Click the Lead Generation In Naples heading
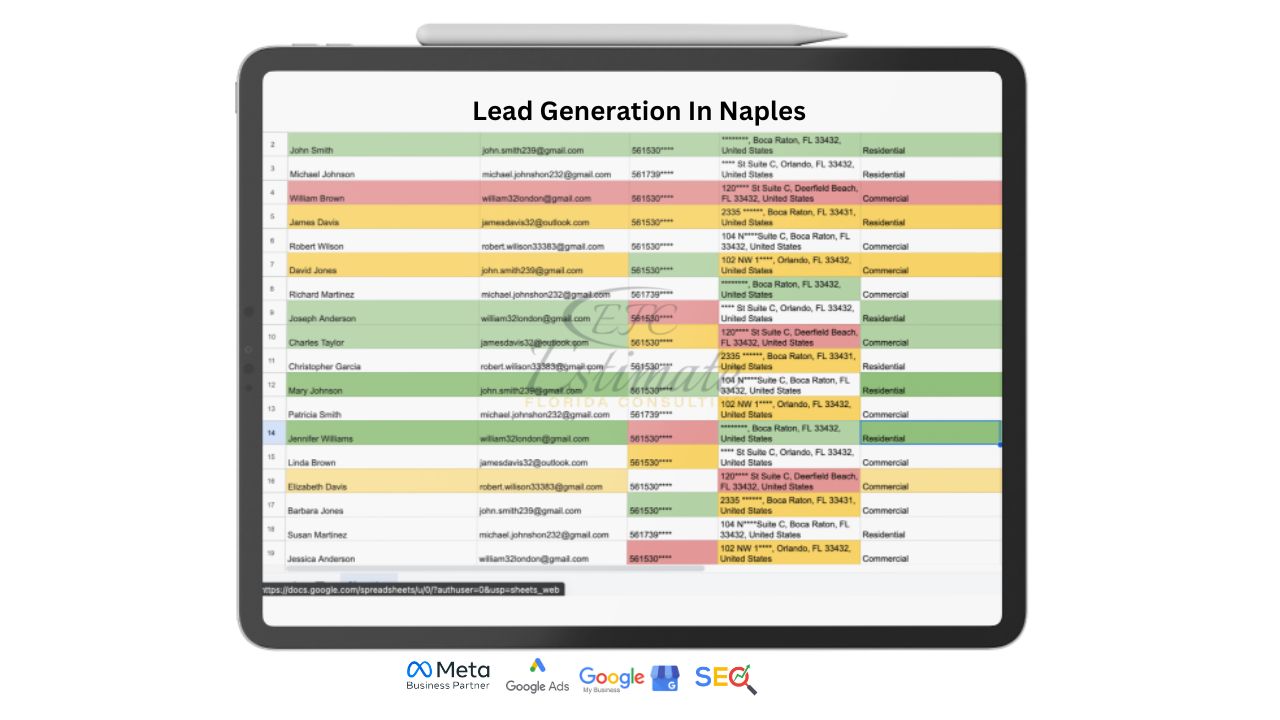Screen dimensions: 1280x720 click(x=639, y=111)
